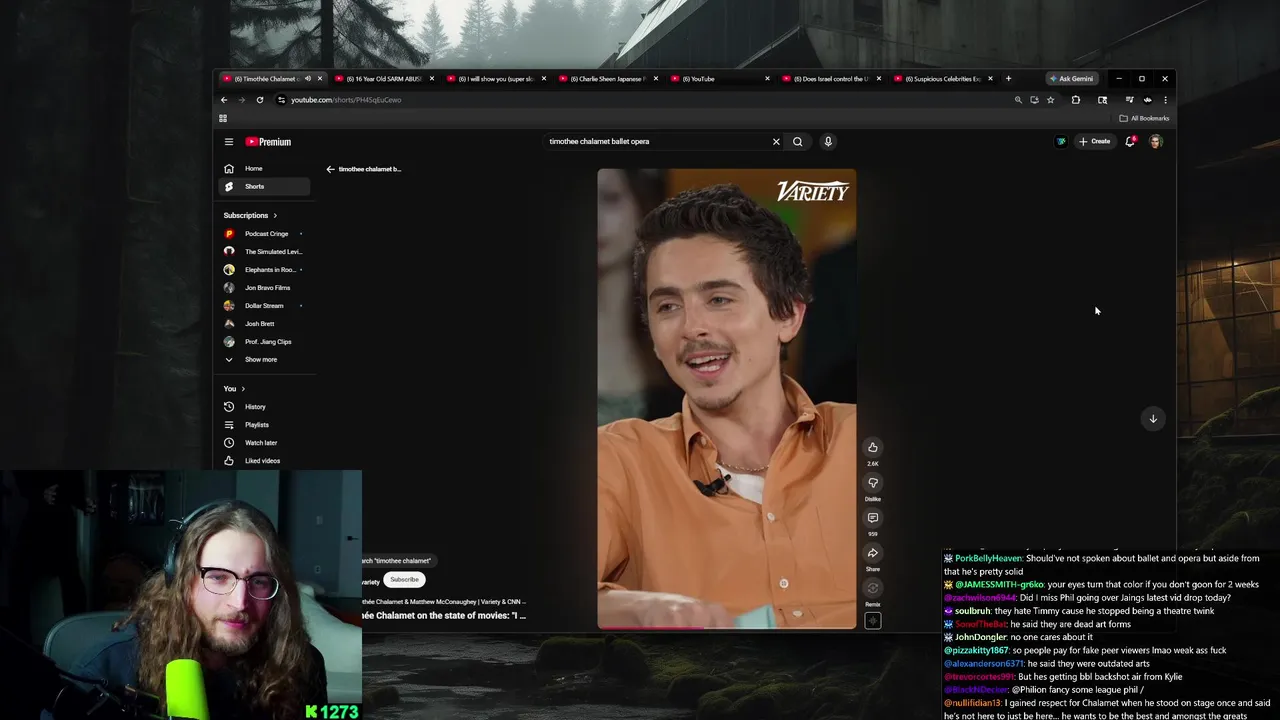Go back in browser history
This screenshot has width=1280, height=720.
224,100
